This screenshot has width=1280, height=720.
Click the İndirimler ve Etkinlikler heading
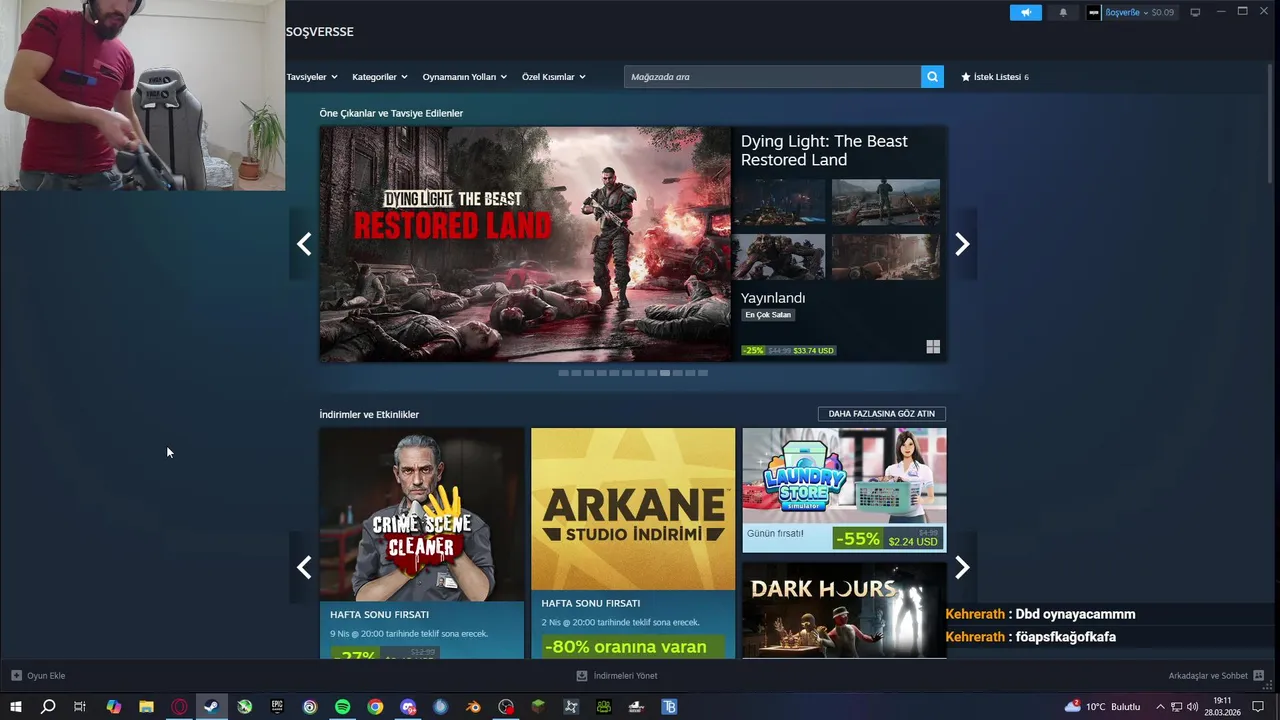pos(369,415)
